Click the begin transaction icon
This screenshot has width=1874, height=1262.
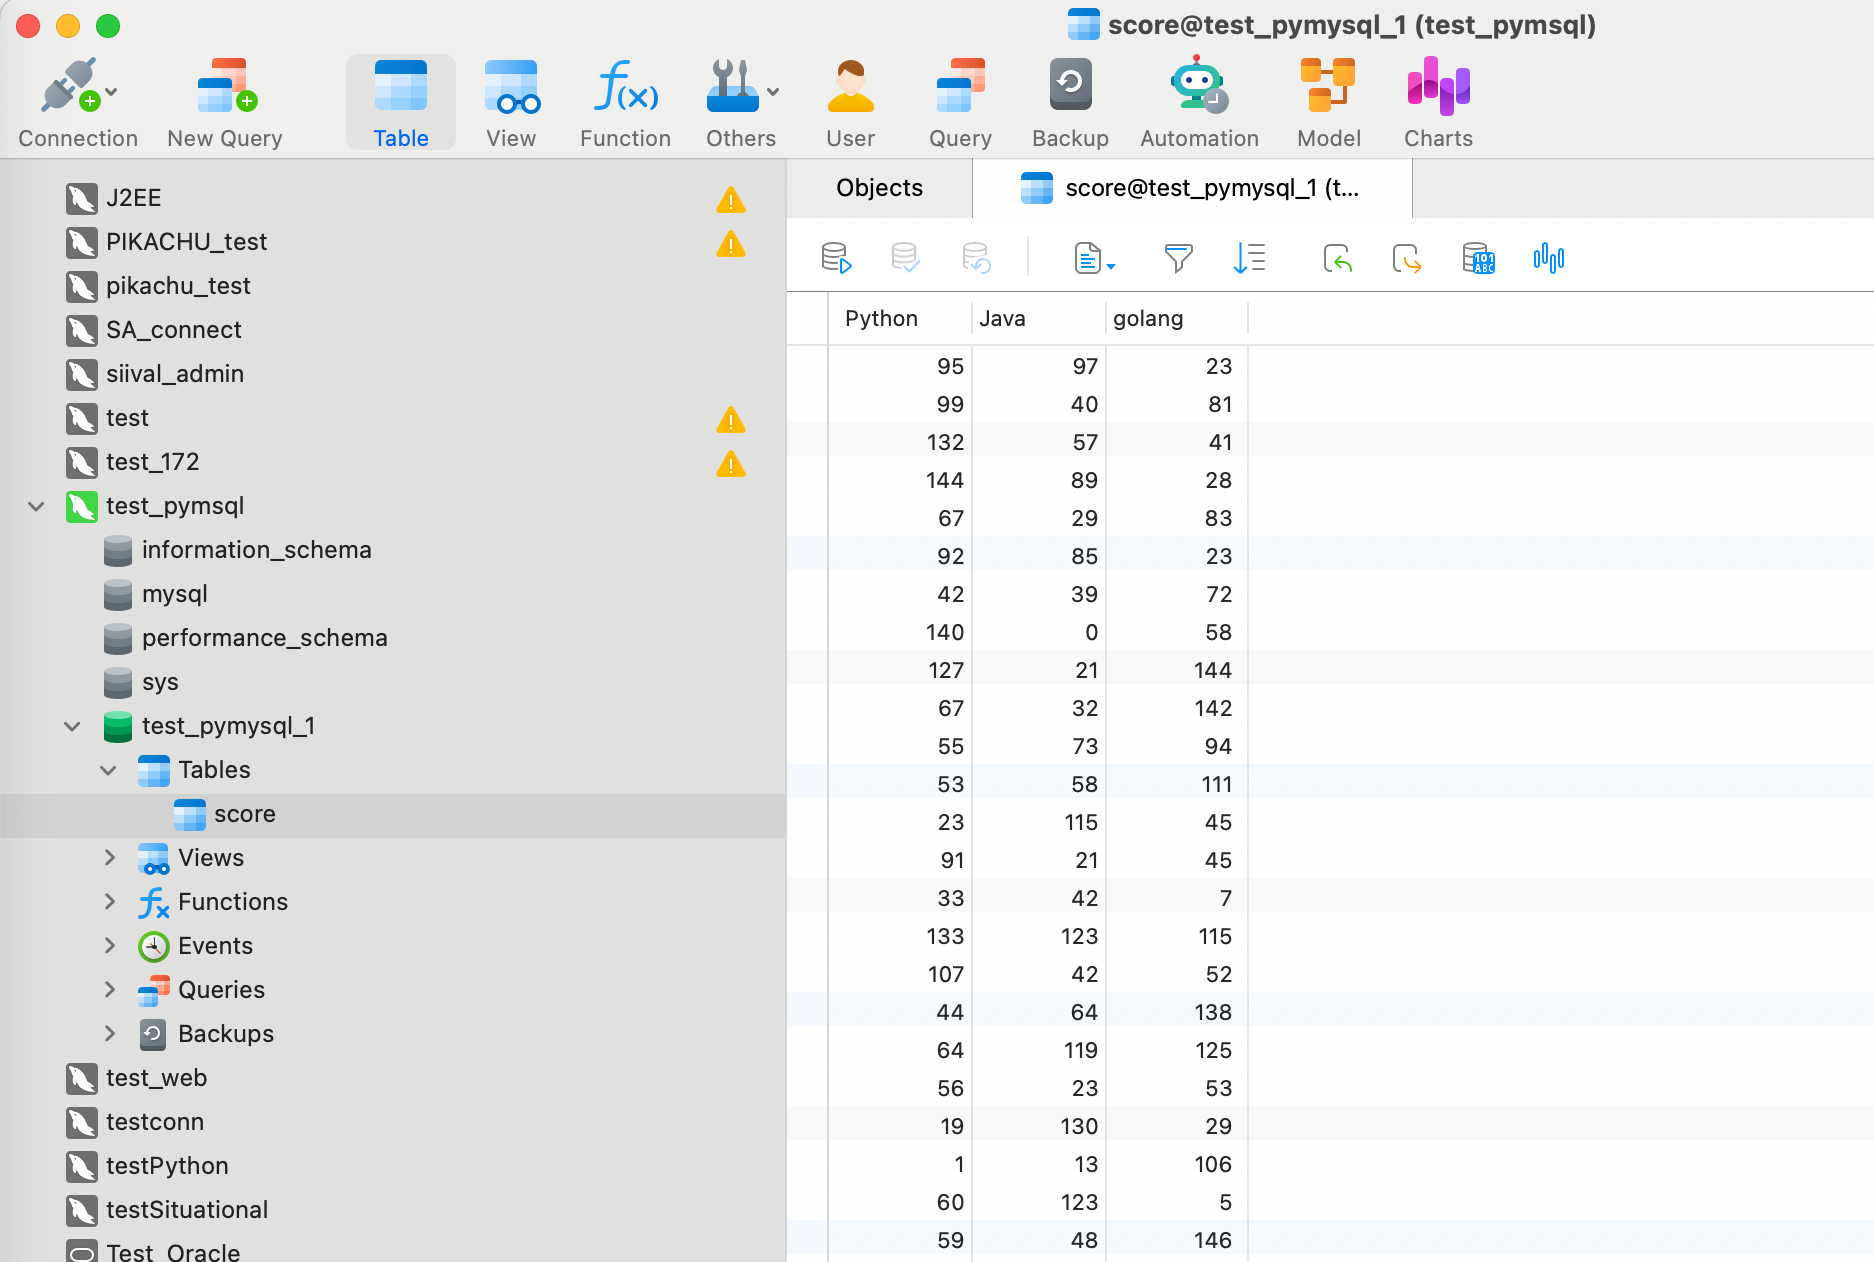pos(835,259)
